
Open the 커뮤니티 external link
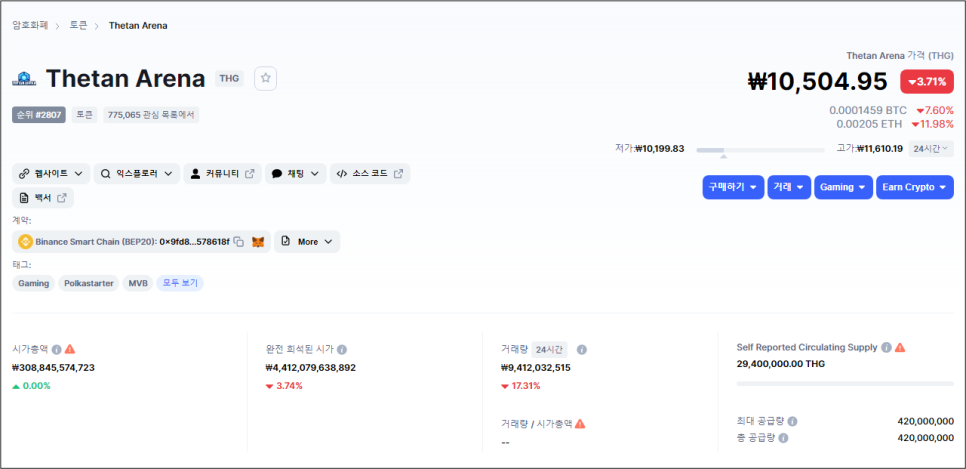[224, 174]
